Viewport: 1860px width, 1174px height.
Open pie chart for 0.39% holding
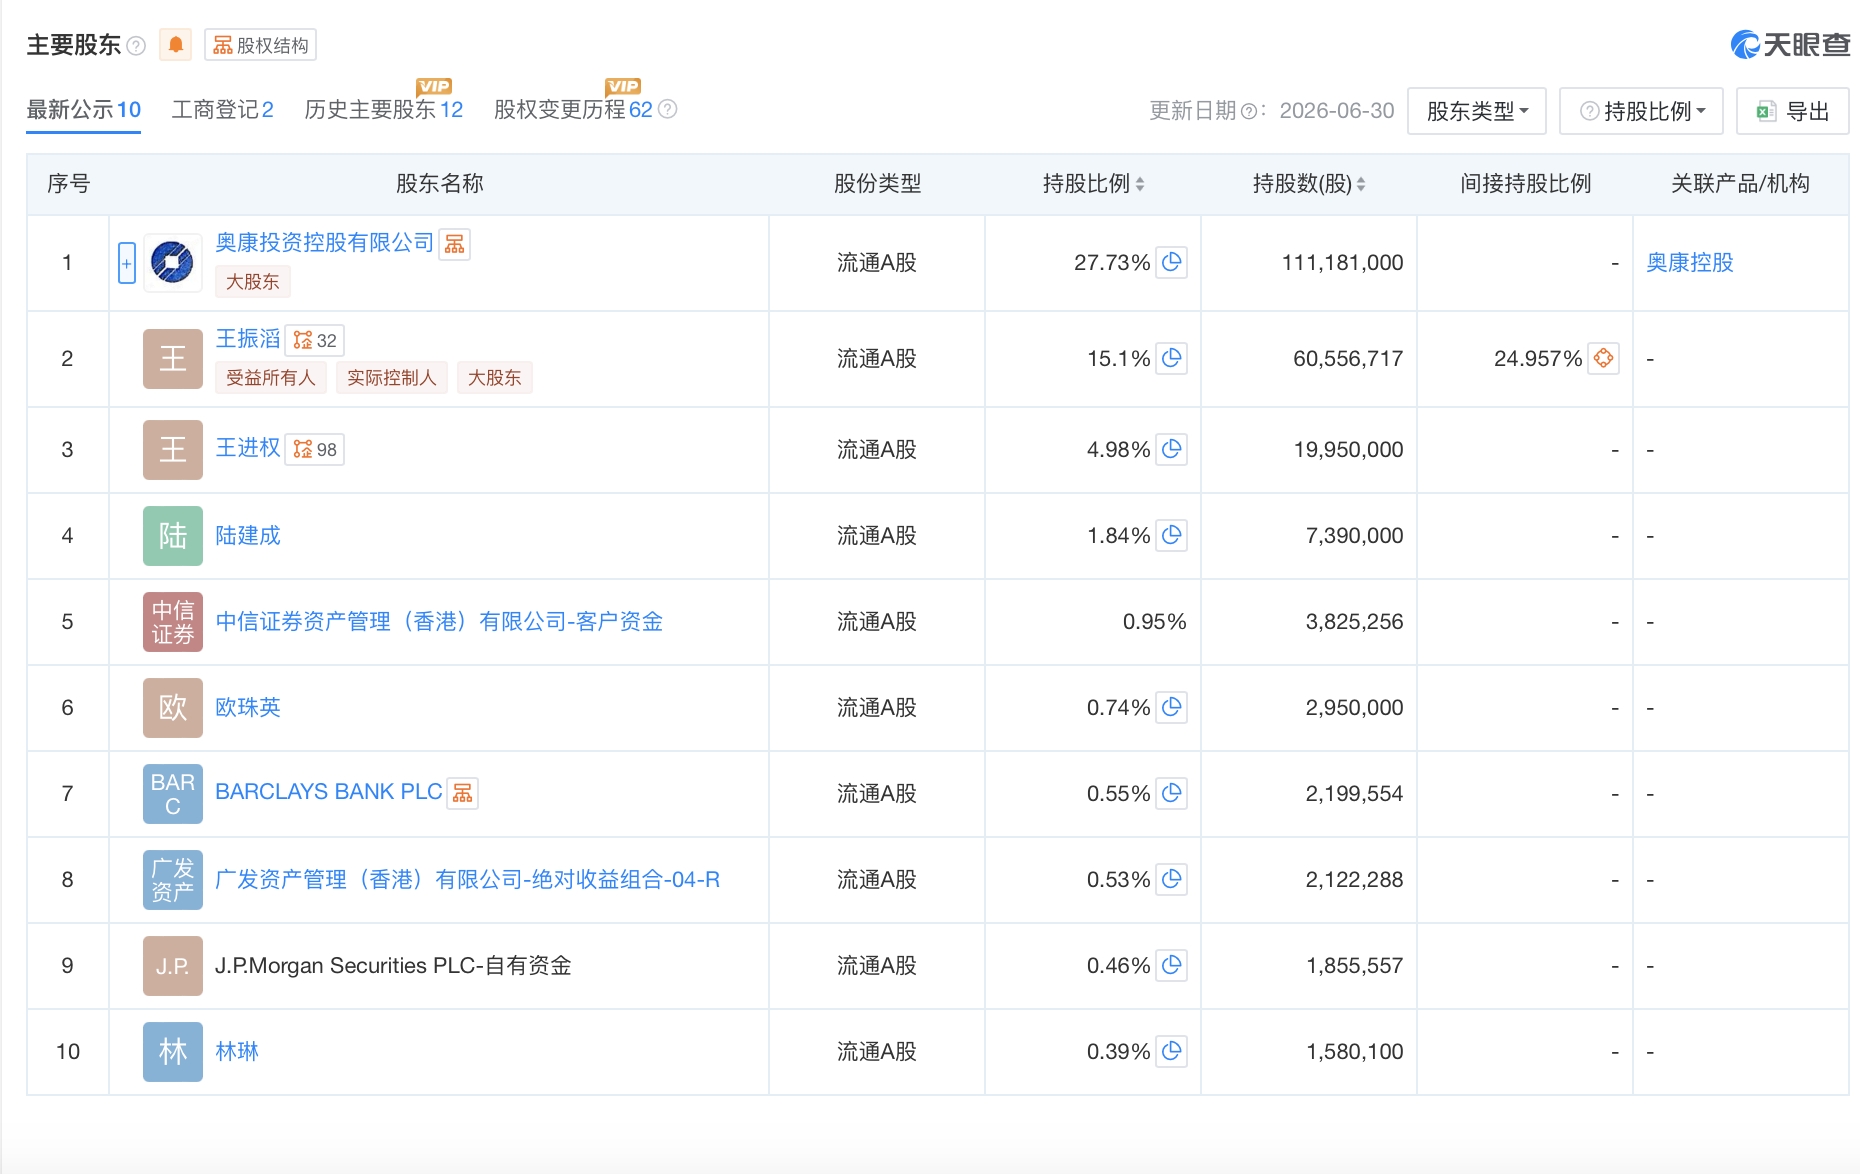1172,1051
